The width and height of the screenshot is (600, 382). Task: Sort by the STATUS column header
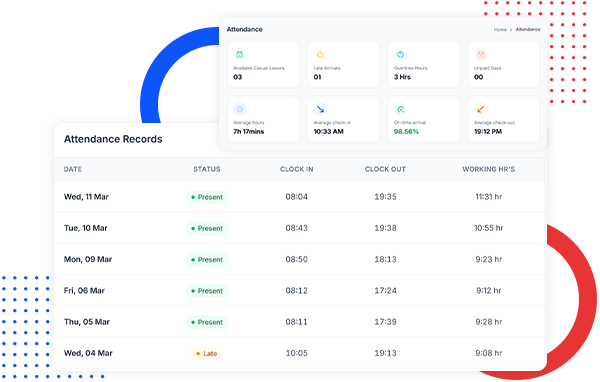click(207, 169)
